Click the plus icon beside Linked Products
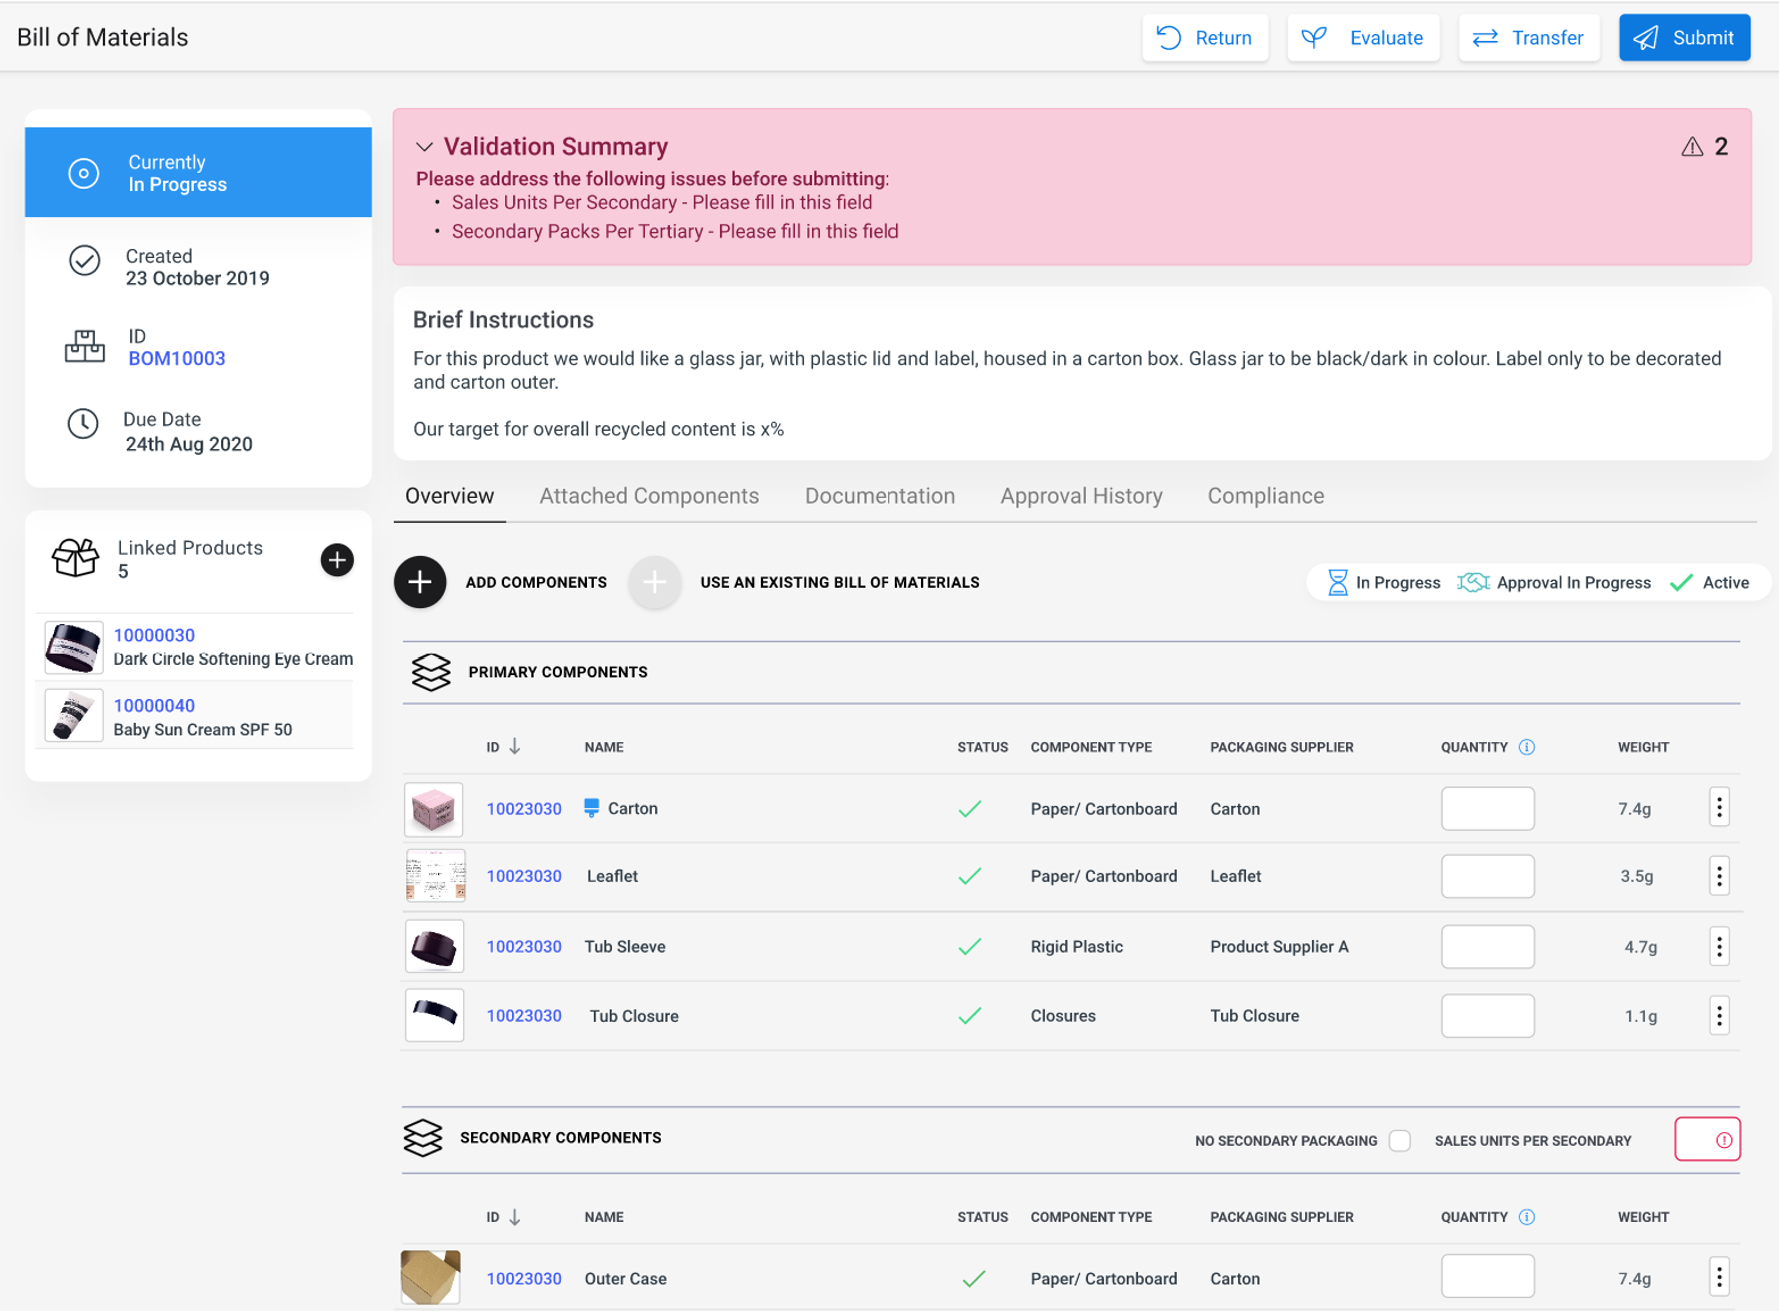This screenshot has height=1311, width=1779. [x=337, y=560]
